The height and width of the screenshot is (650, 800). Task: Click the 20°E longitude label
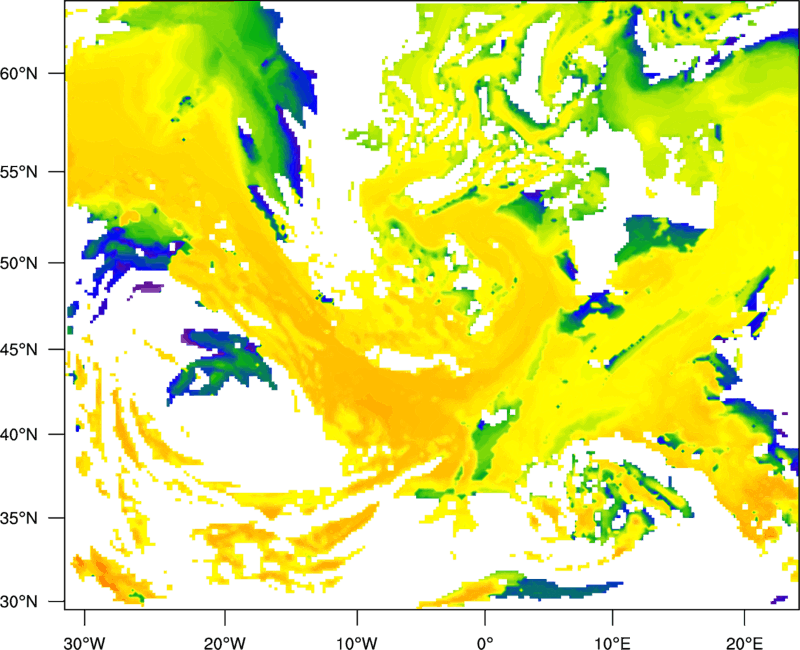744,643
